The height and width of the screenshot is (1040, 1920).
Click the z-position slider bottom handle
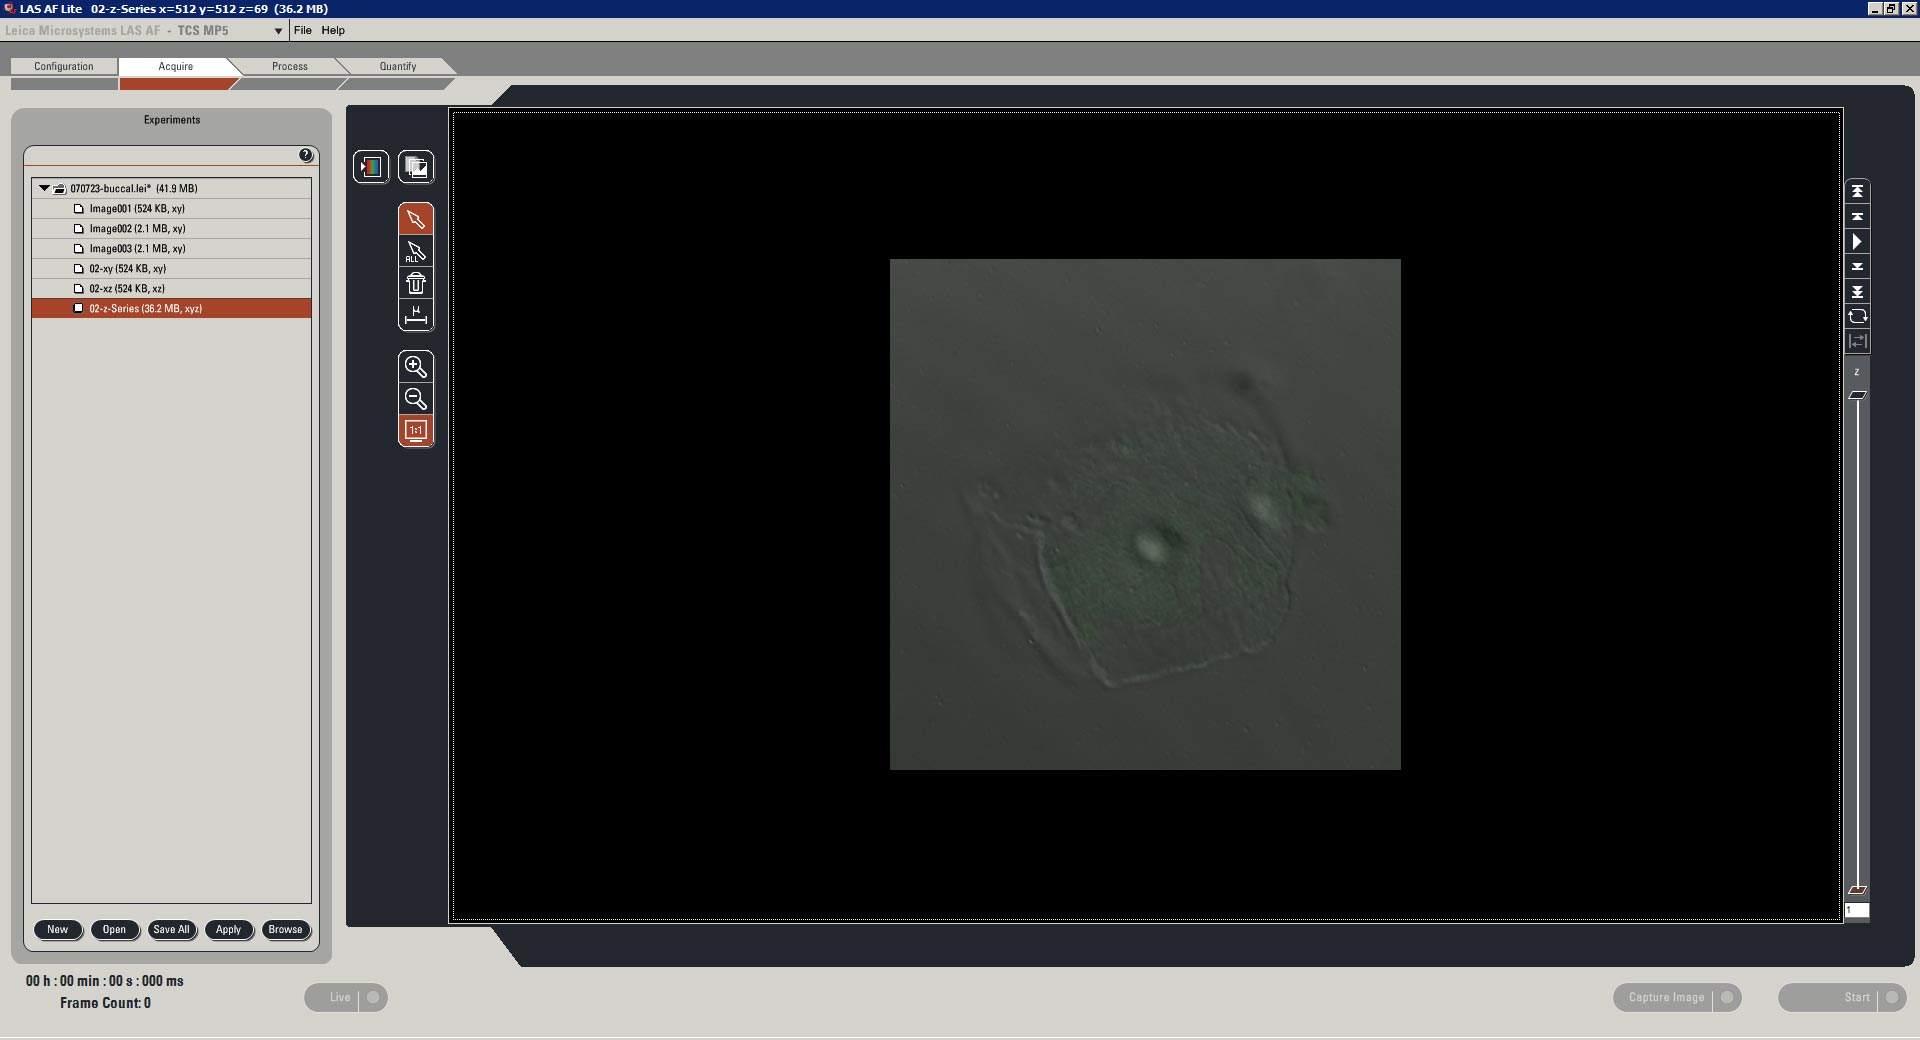click(1857, 889)
